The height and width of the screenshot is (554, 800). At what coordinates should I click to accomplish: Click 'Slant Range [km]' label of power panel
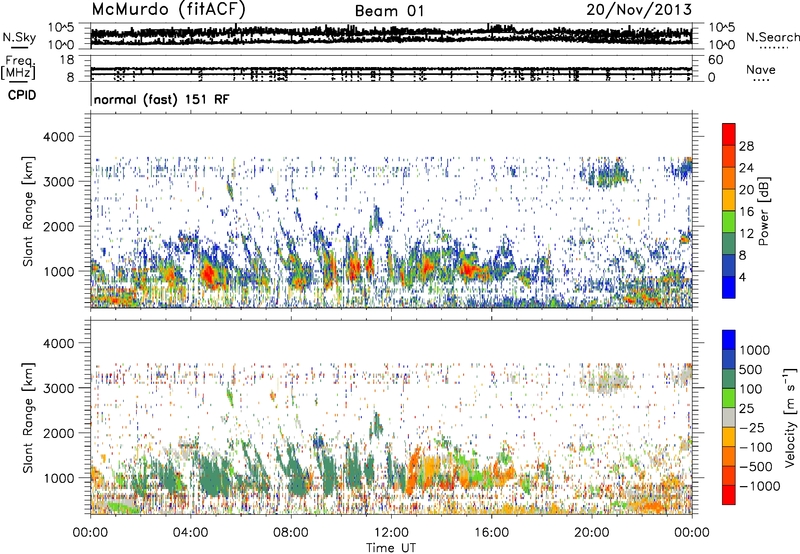click(28, 211)
